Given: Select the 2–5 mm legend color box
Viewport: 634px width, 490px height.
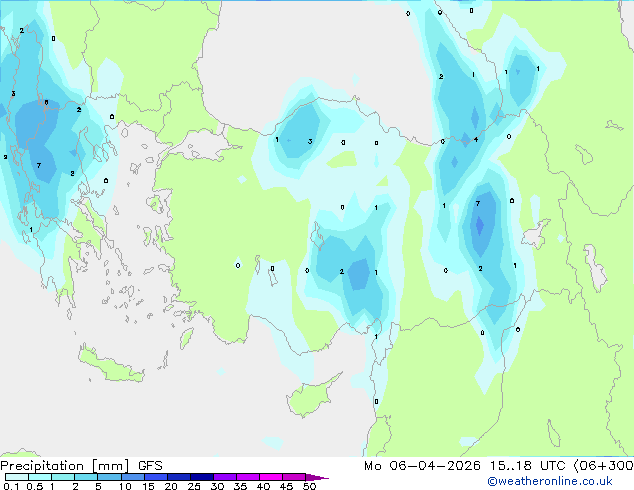Looking at the screenshot, I should [86, 477].
